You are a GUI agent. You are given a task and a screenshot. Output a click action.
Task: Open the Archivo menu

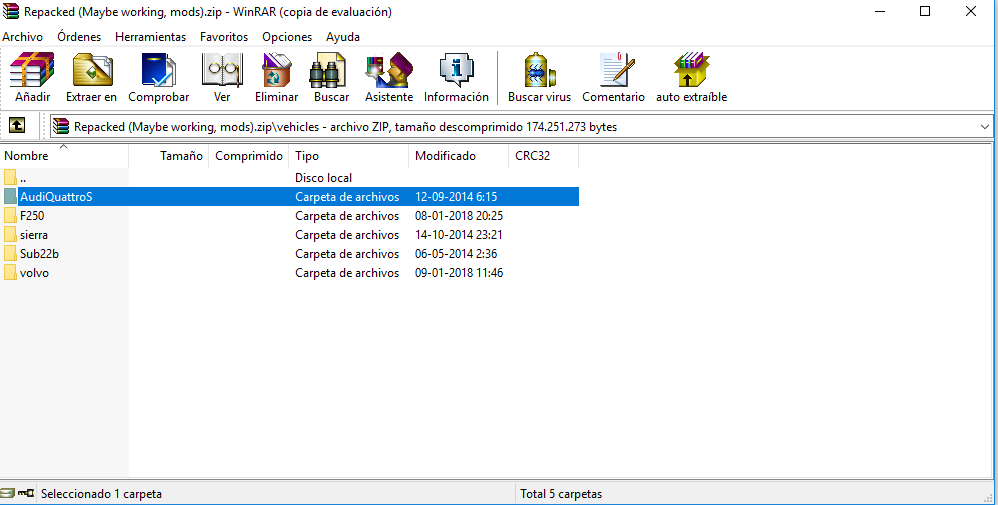click(22, 37)
